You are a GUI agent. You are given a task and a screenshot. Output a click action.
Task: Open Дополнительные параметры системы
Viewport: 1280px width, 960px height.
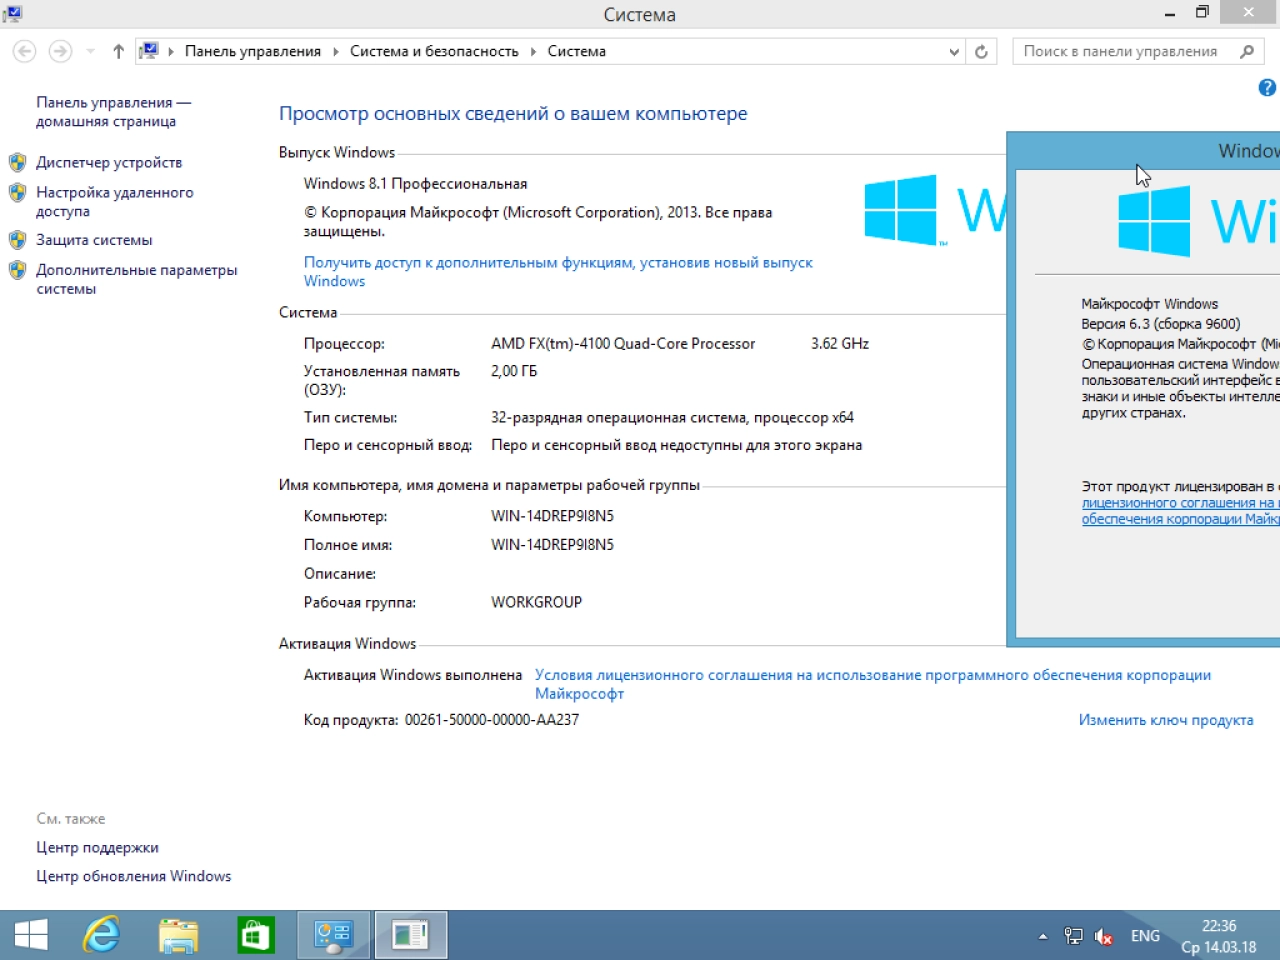[137, 279]
